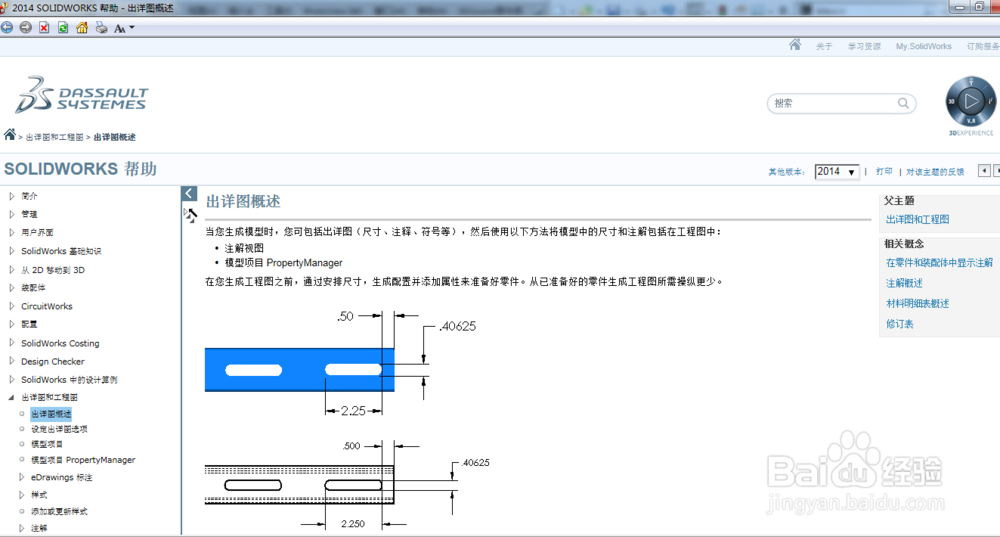This screenshot has height=537, width=1000.
Task: Open the 2014 version dropdown
Action: pyautogui.click(x=836, y=172)
